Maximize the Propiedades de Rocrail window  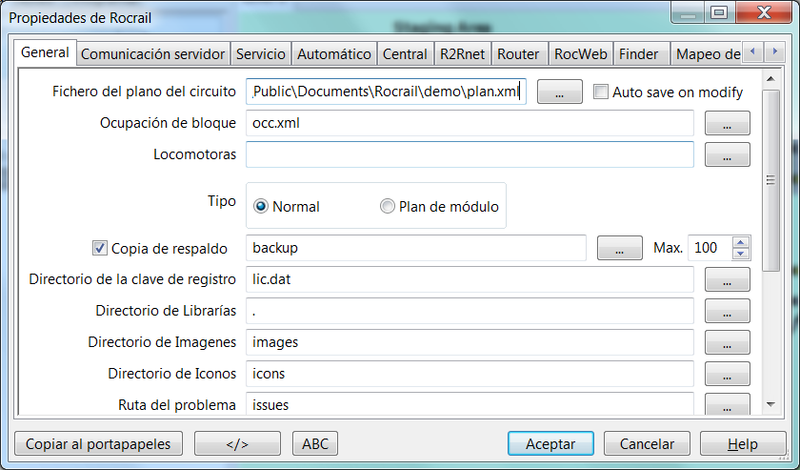(719, 12)
